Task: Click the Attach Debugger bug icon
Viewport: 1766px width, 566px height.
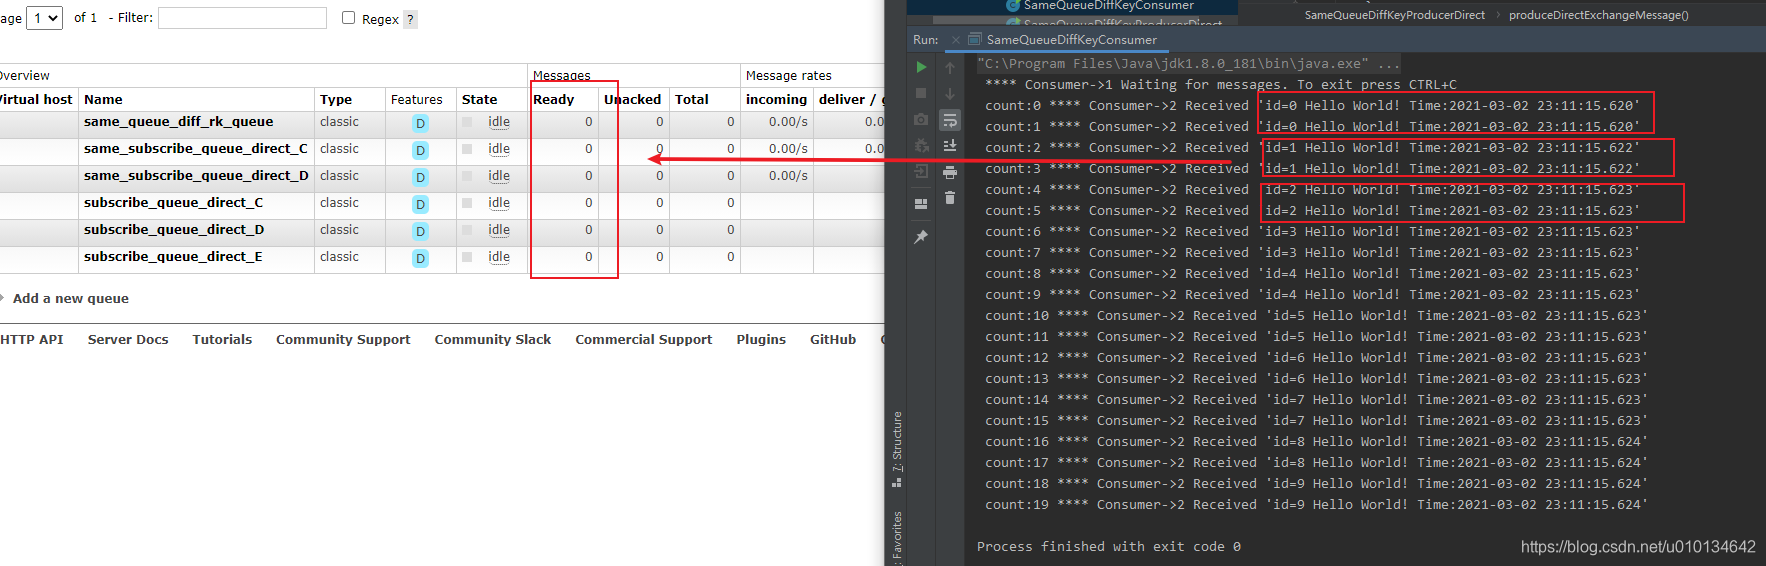Action: pyautogui.click(x=921, y=145)
